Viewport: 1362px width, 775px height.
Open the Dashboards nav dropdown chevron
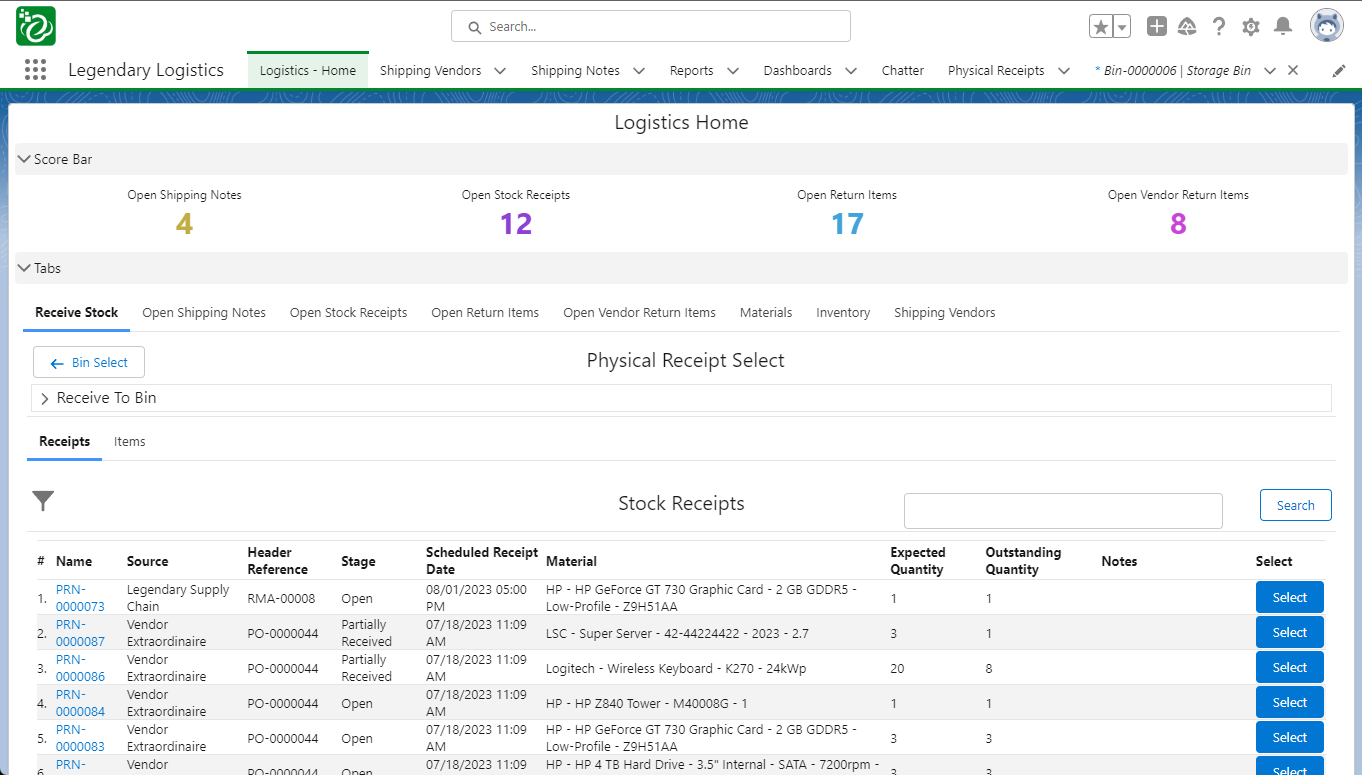(850, 71)
